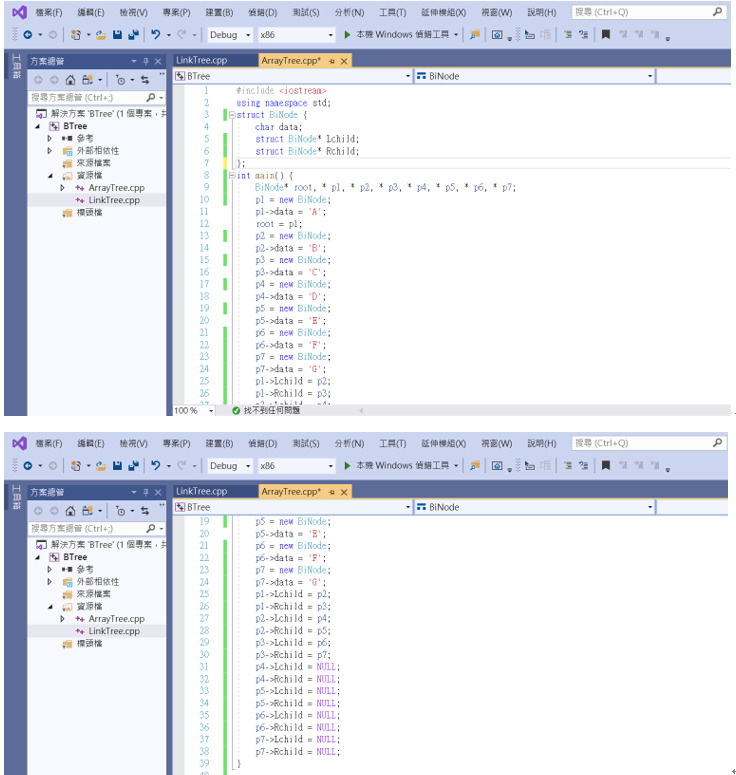Select 標頭檔 folder in lower Solution Explorer
The image size is (736, 775).
[x=89, y=644]
